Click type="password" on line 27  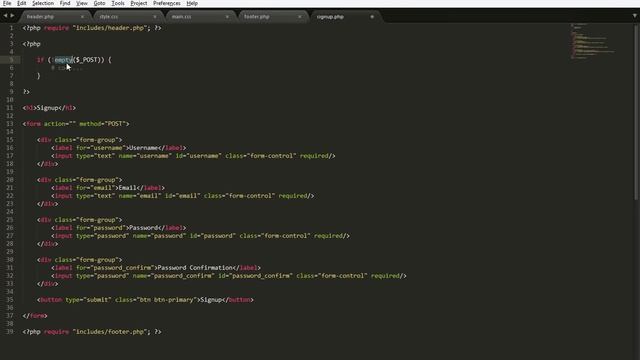[x=102, y=236]
